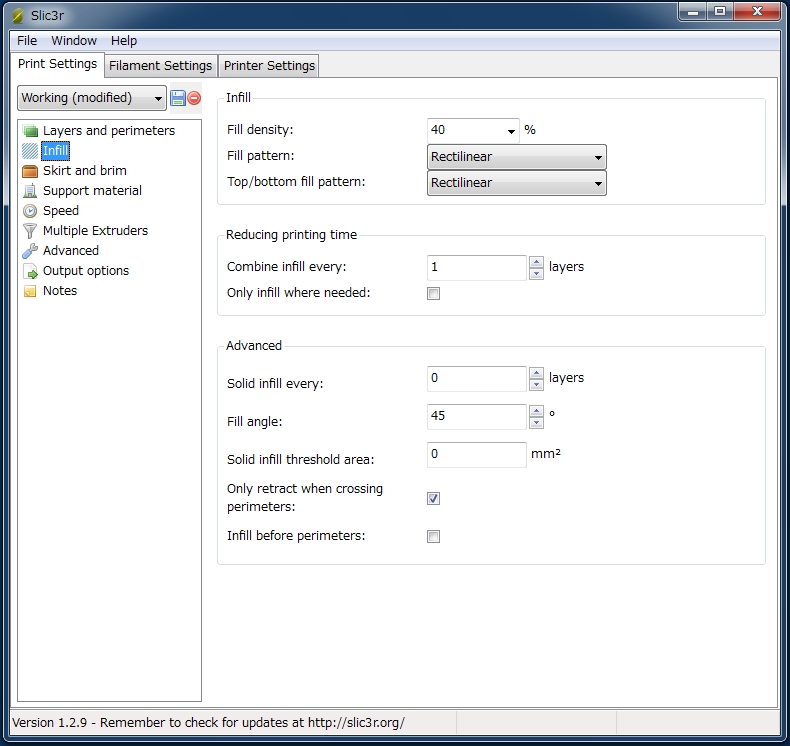Click the Output options arrow icon

(30, 271)
